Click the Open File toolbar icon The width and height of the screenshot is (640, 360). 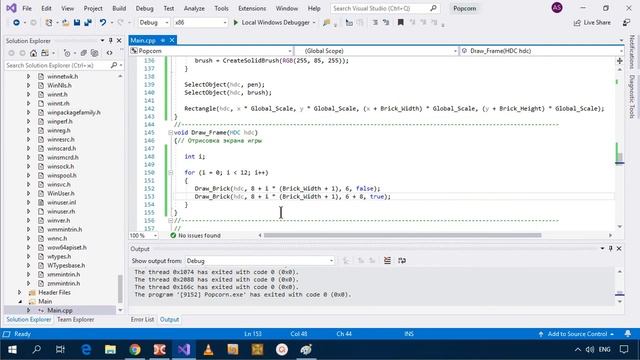click(x=65, y=22)
